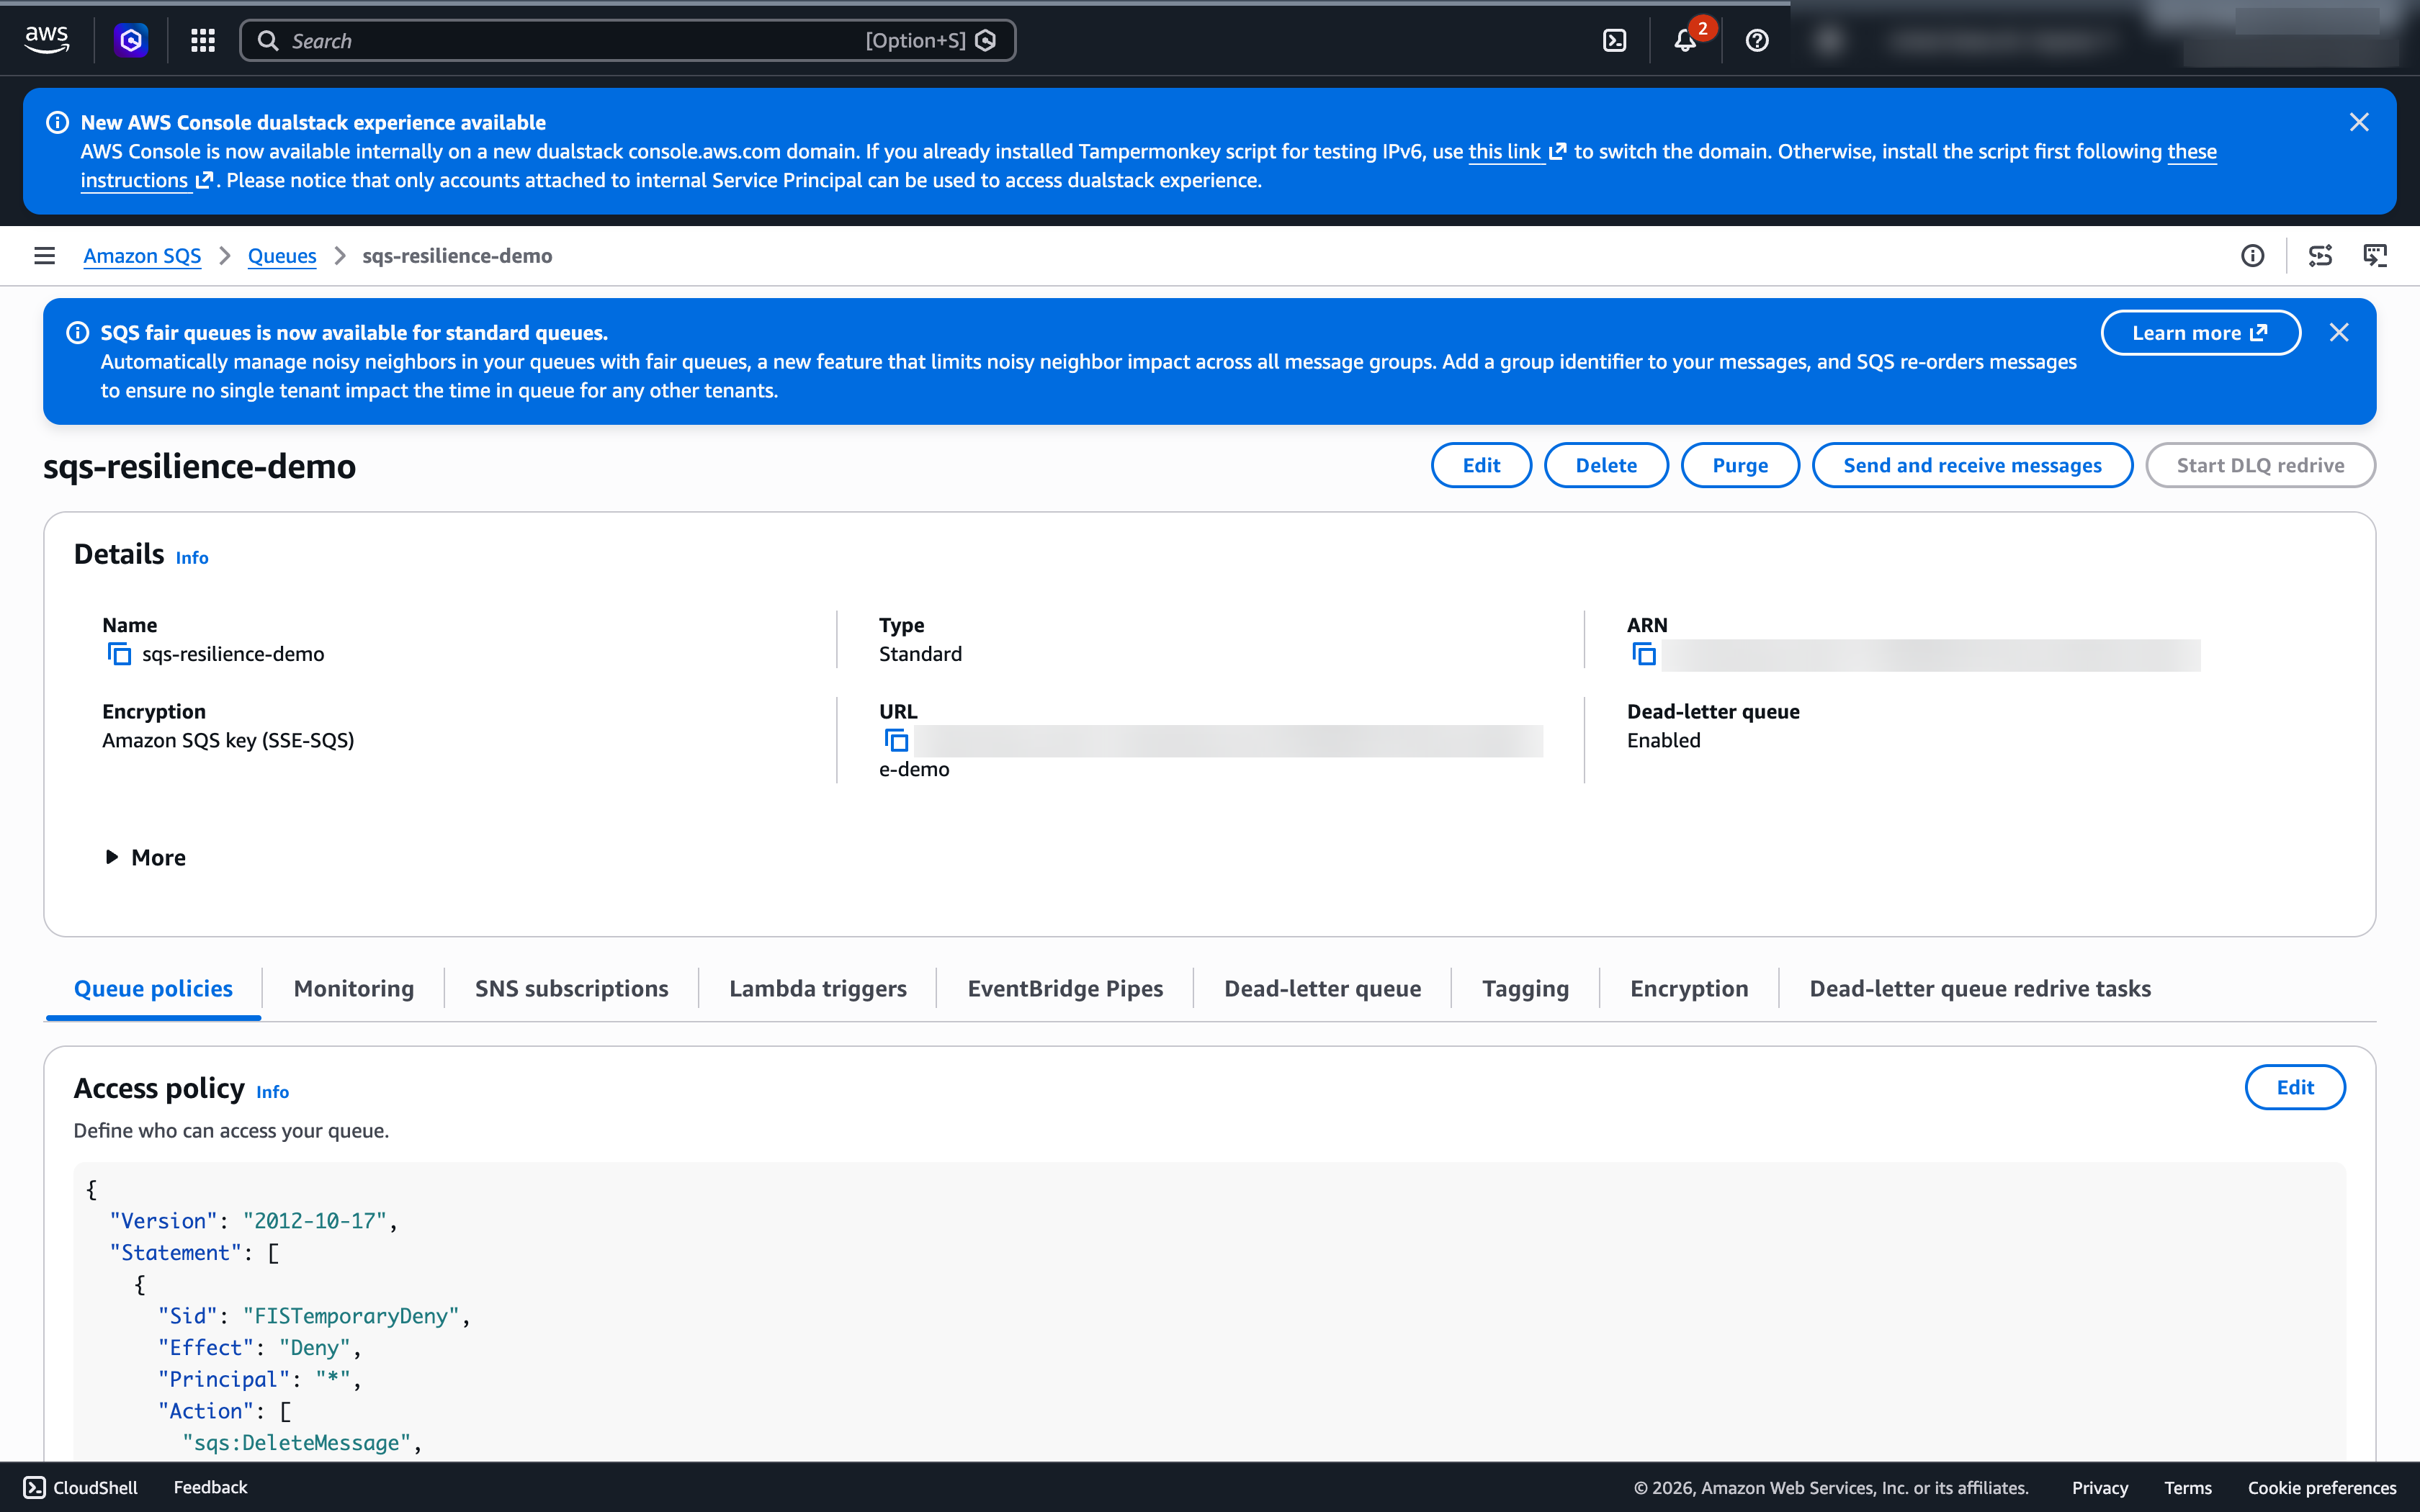Switch to the Monitoring tab
This screenshot has width=2420, height=1512.
pos(354,988)
